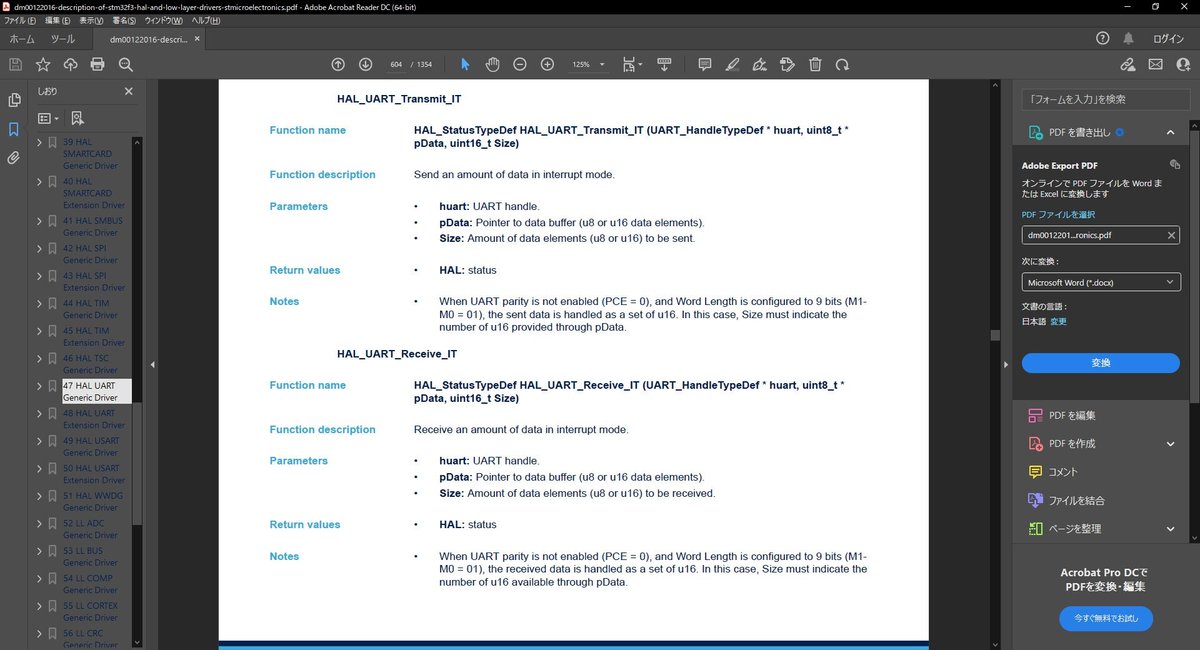Image resolution: width=1200 pixels, height=650 pixels.
Task: Add the document to starred files
Action: (43, 64)
